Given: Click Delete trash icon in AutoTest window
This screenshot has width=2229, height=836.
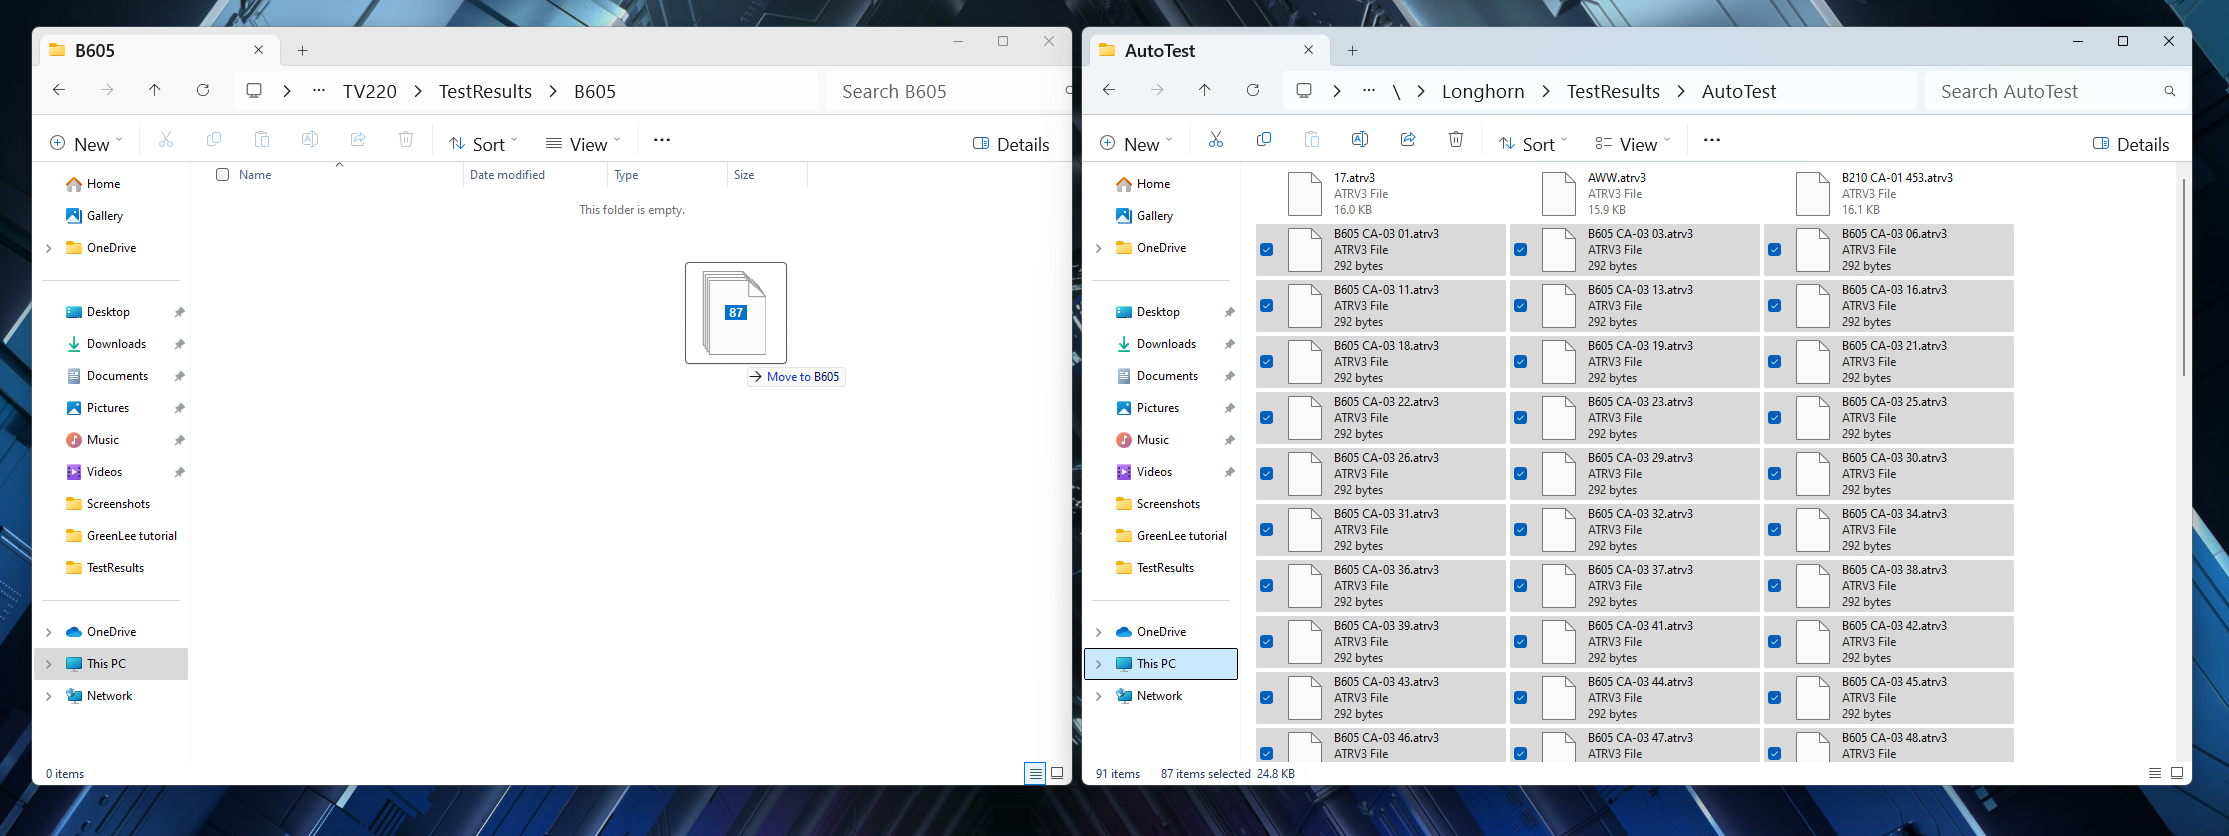Looking at the screenshot, I should (x=1455, y=140).
